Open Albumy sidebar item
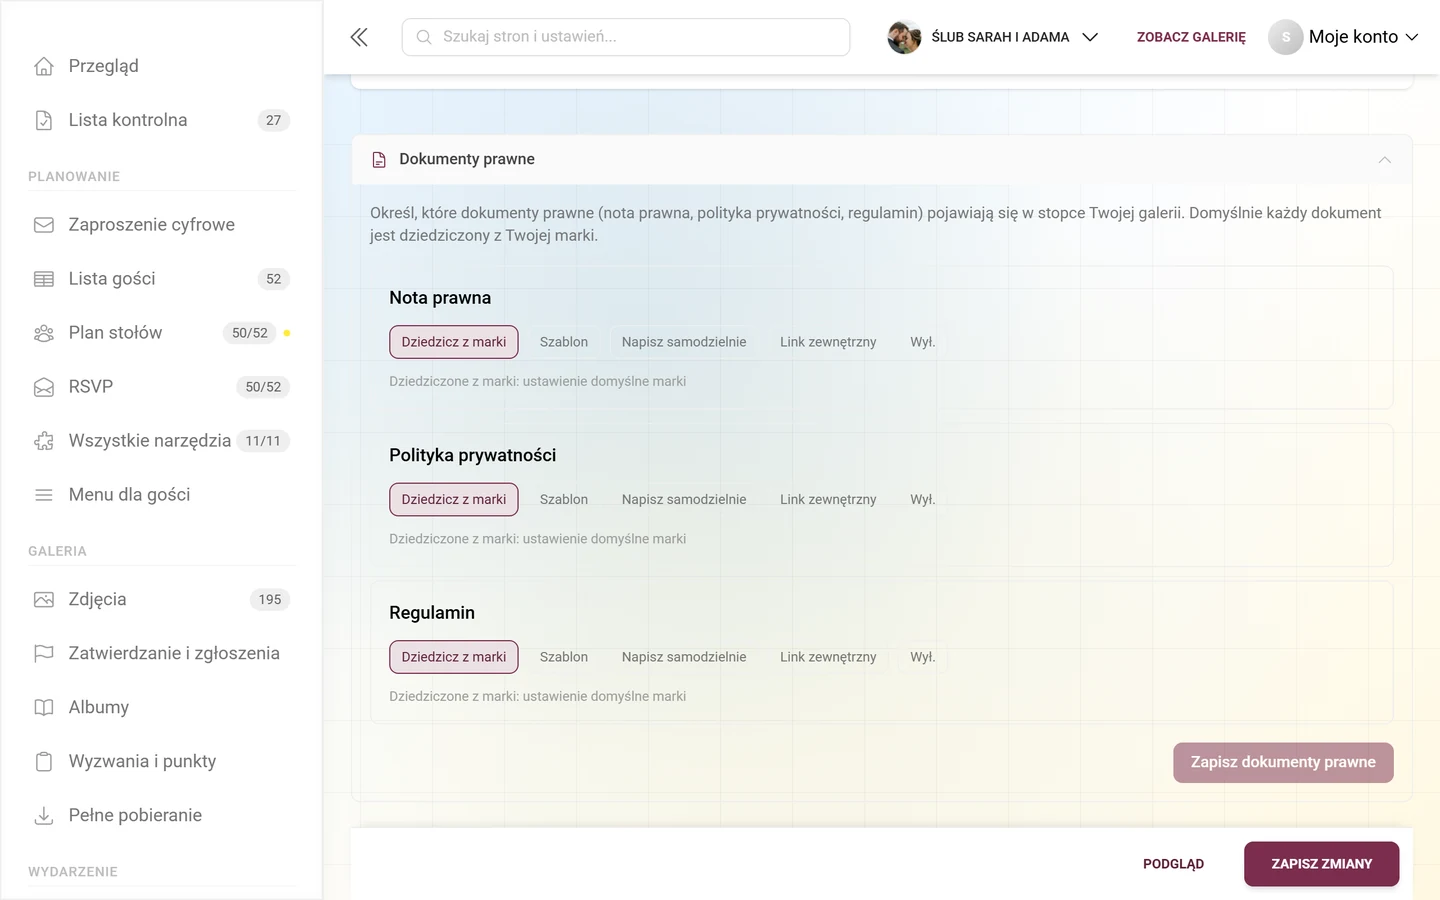Screen dimensions: 1440x900 pos(161,708)
